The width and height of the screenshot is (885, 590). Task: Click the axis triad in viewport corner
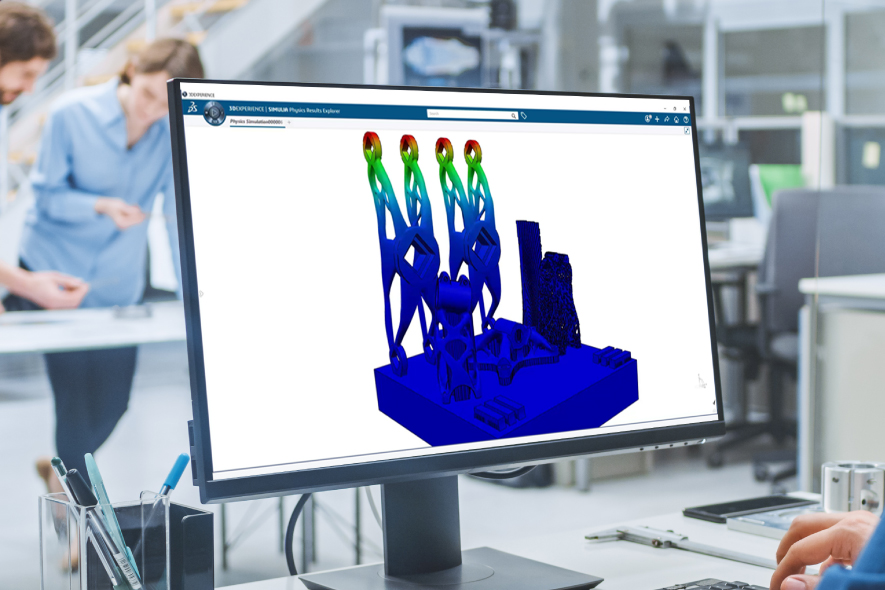pyautogui.click(x=701, y=380)
